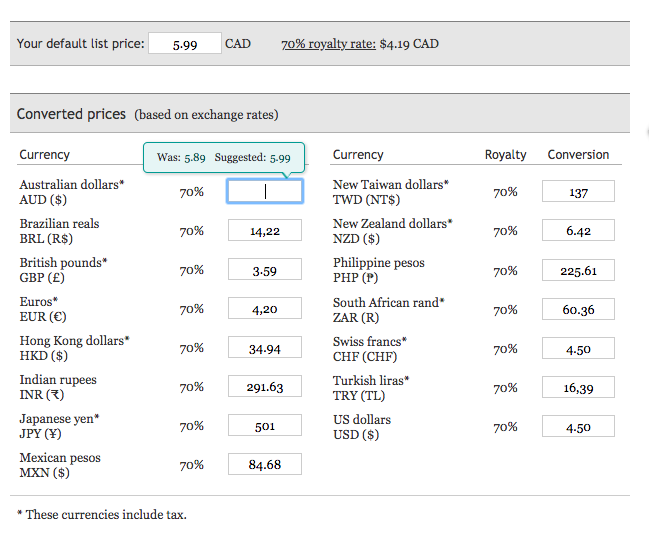The image size is (649, 545).
Task: Click the Converted prices section heading
Action: coord(71,114)
